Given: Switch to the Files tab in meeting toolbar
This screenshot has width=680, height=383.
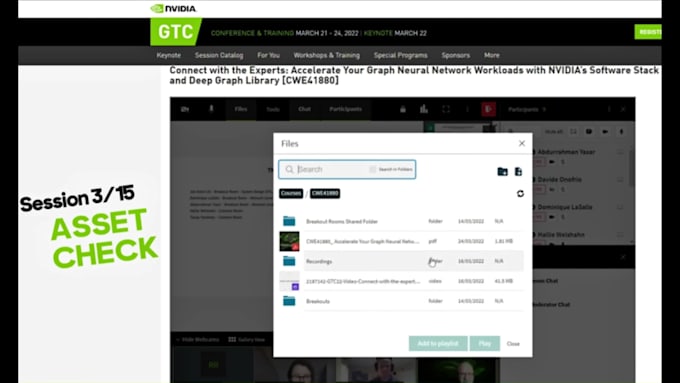Looking at the screenshot, I should coord(241,109).
